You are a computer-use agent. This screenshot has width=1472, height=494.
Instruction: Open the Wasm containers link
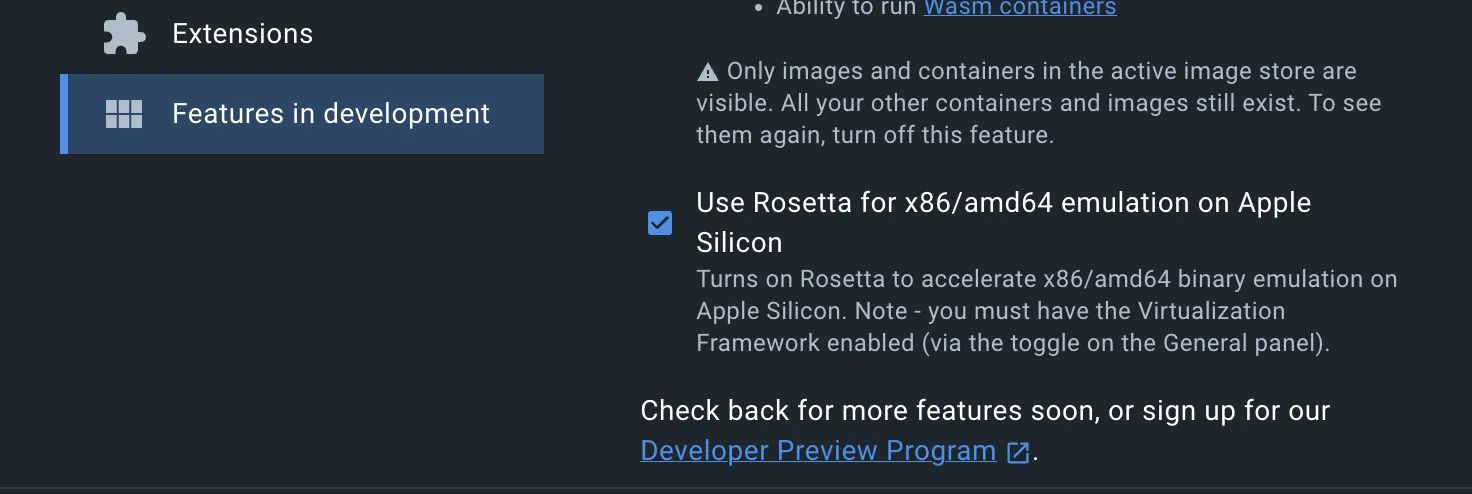pos(1019,8)
